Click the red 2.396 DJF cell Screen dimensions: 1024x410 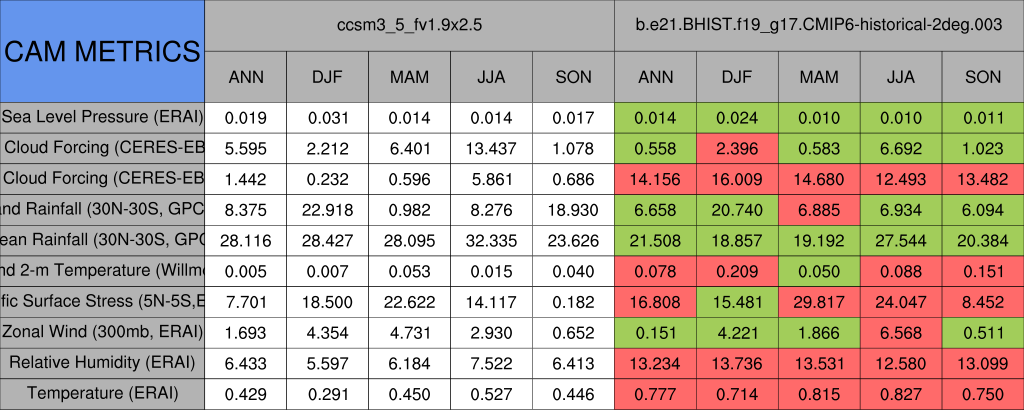738,147
